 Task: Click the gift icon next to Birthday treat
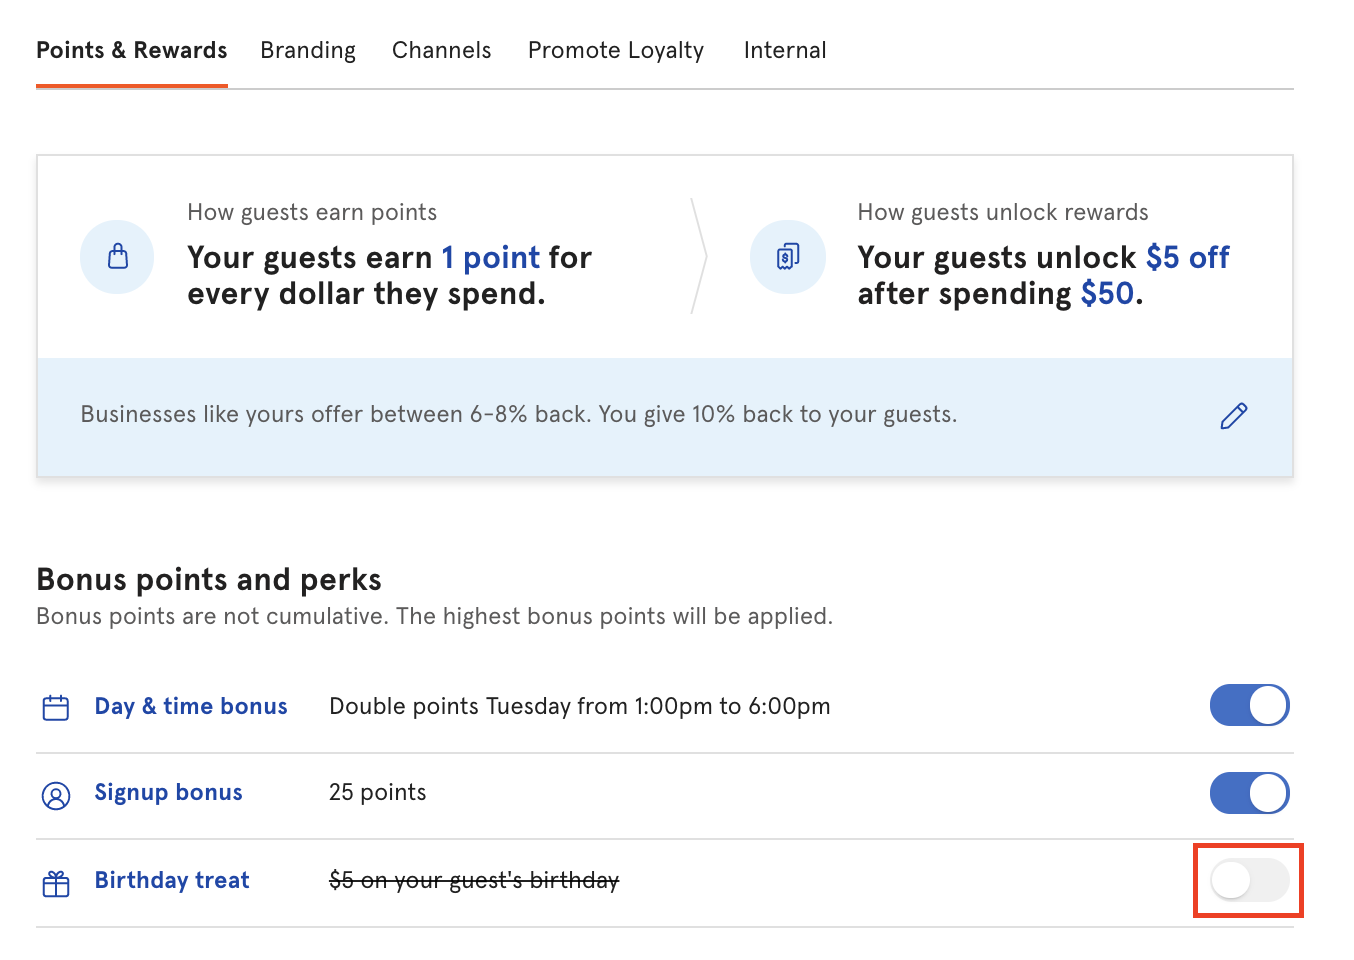click(x=55, y=881)
